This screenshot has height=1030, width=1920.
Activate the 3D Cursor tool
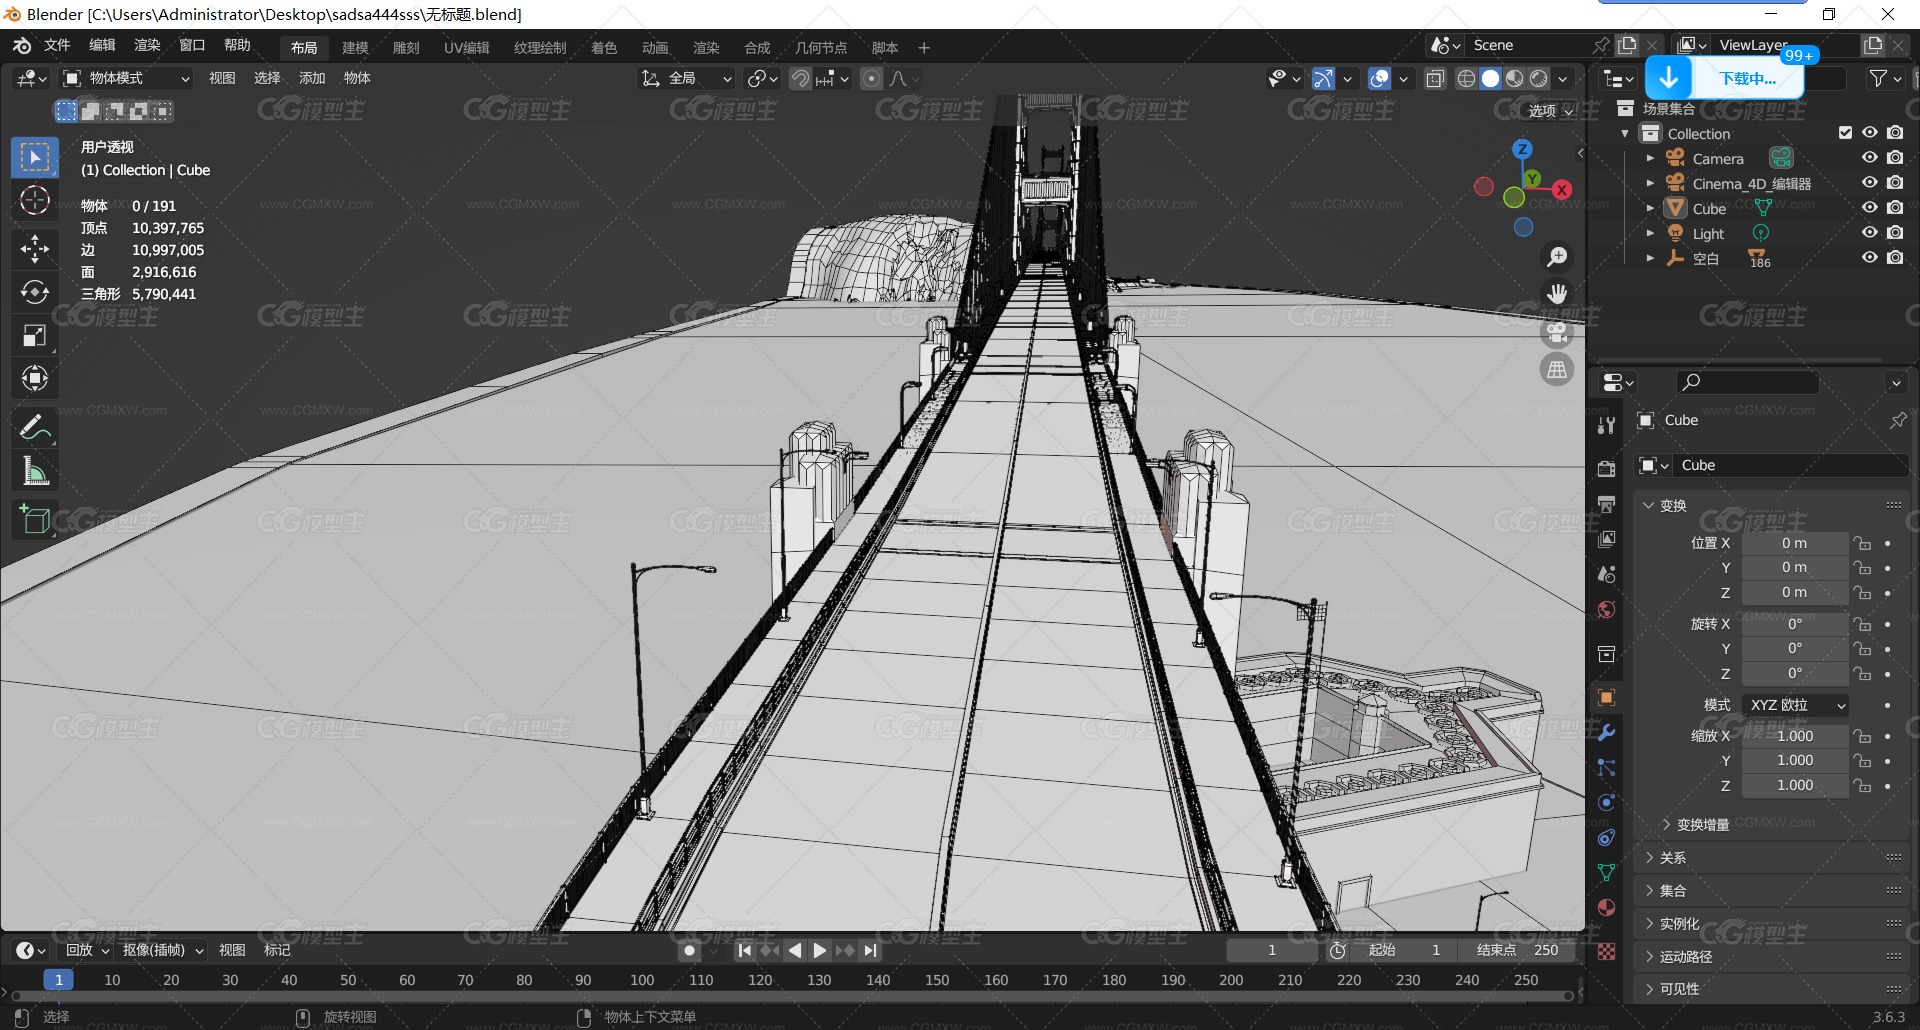tap(35, 201)
